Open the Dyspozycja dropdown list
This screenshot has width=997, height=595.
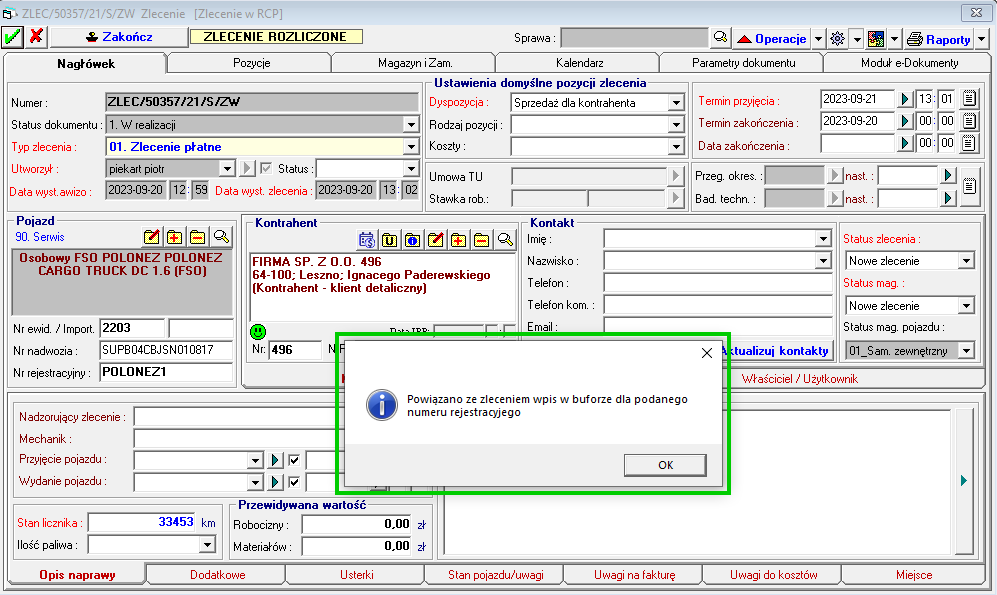pyautogui.click(x=674, y=102)
